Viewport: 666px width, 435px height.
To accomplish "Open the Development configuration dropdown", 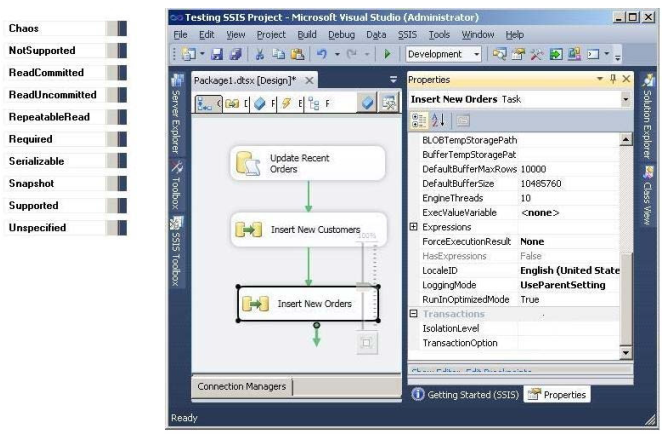I will pos(476,54).
